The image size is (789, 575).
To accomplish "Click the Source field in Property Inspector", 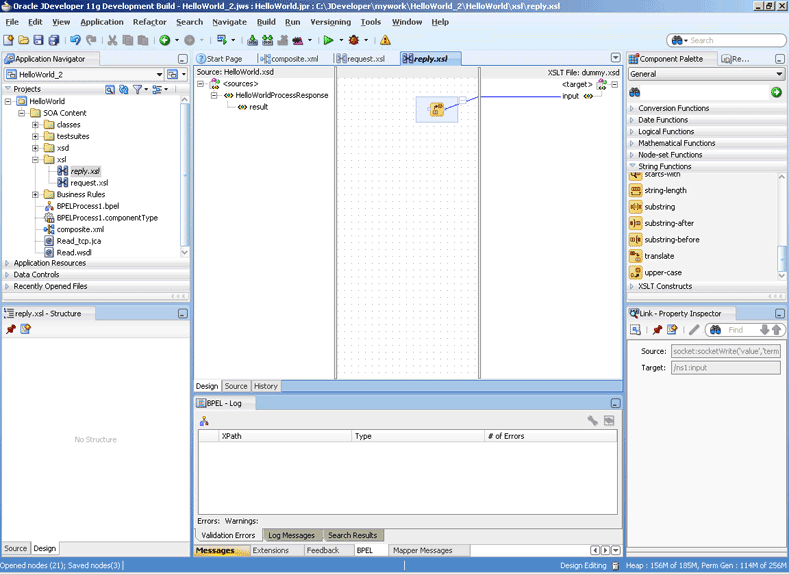I will click(x=725, y=351).
